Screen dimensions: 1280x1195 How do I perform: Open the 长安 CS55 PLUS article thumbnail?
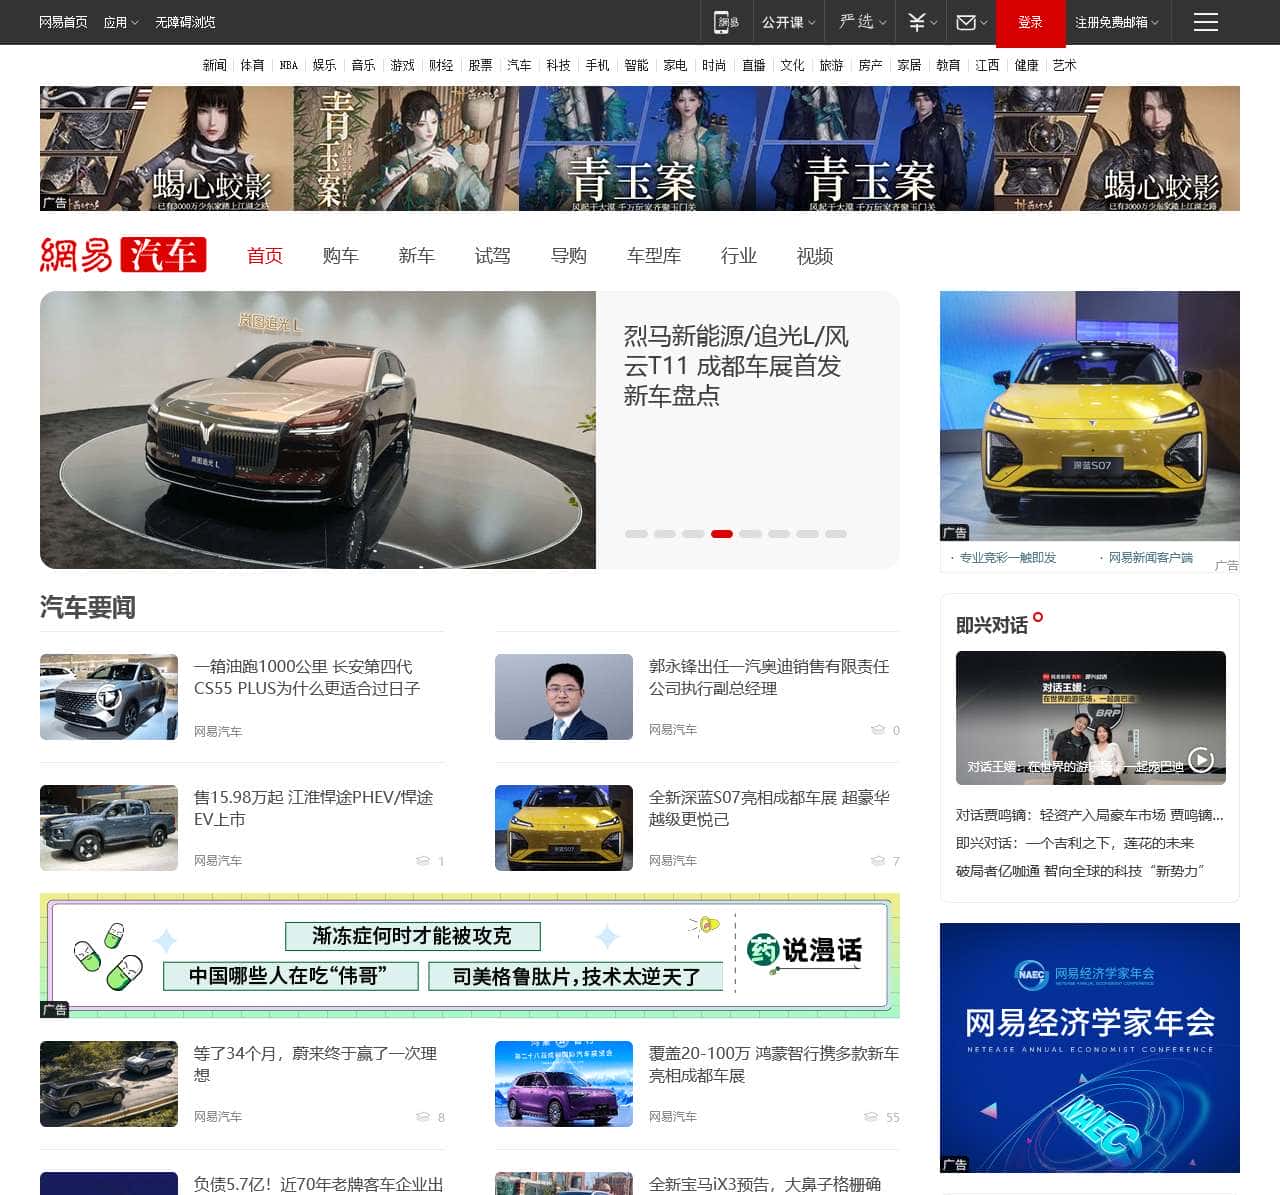pos(109,697)
